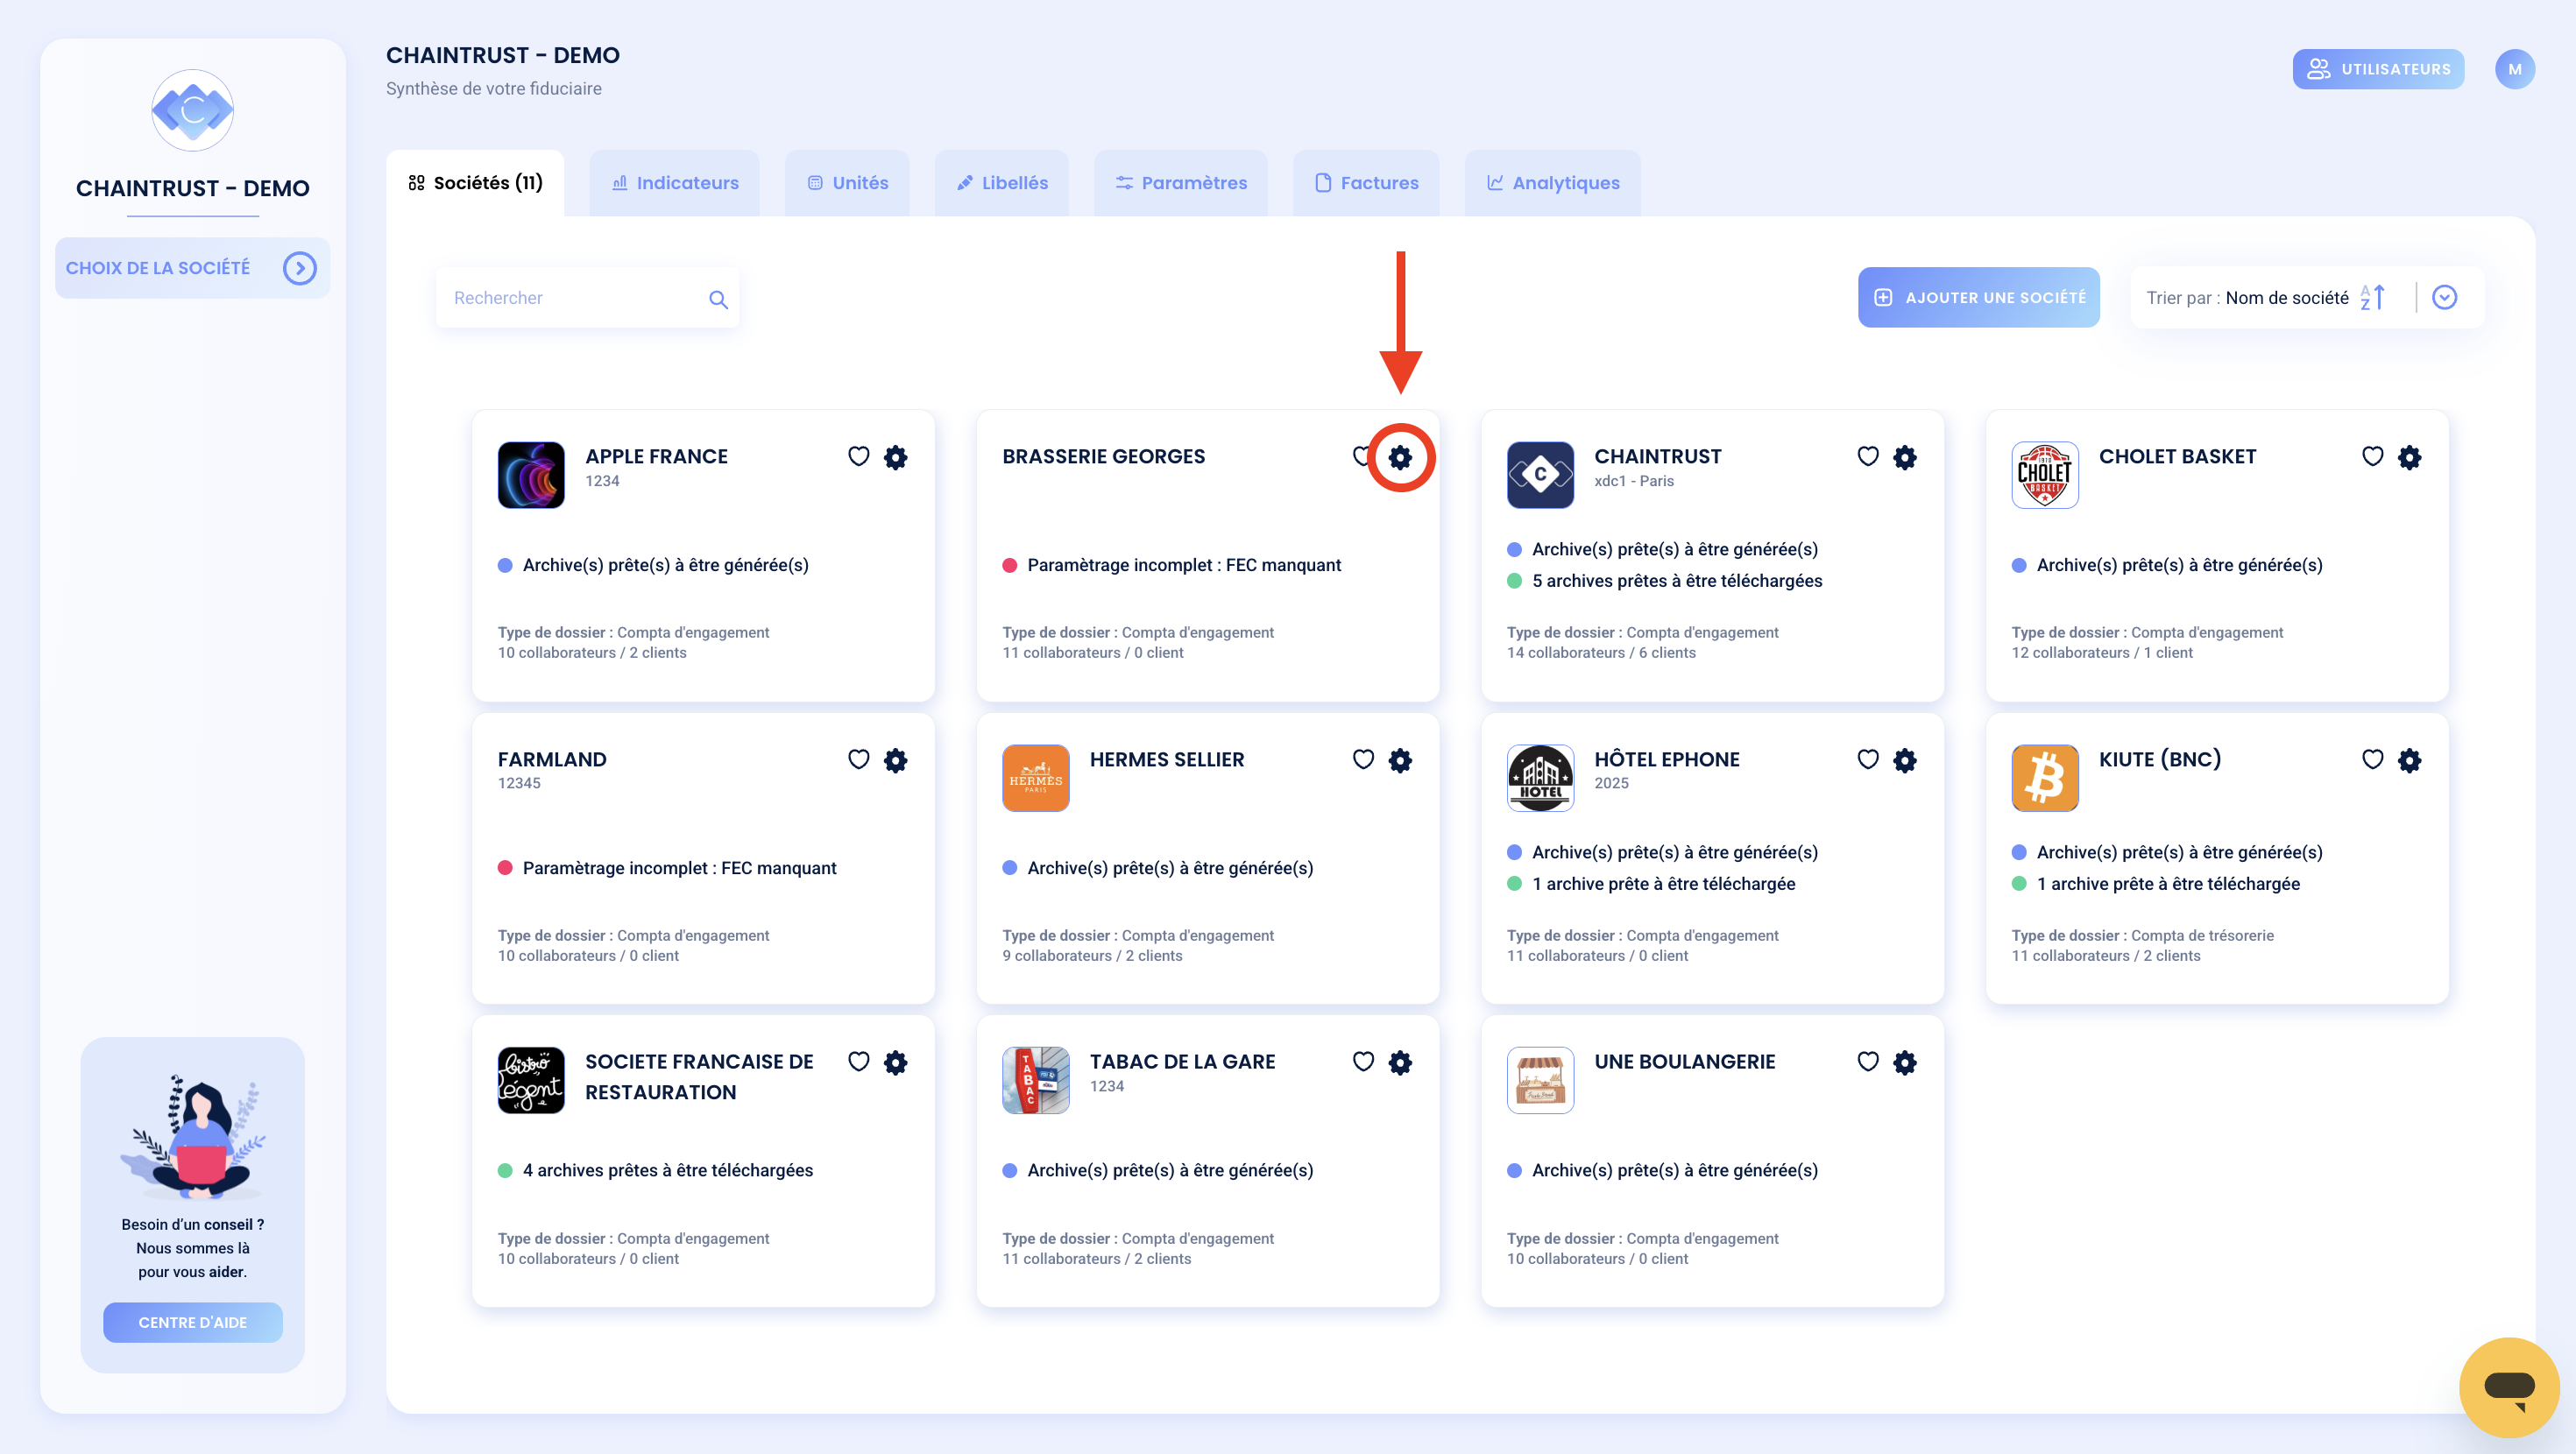Favorite UNE BOULANGERIE with heart
The width and height of the screenshot is (2576, 1454).
pyautogui.click(x=1868, y=1061)
